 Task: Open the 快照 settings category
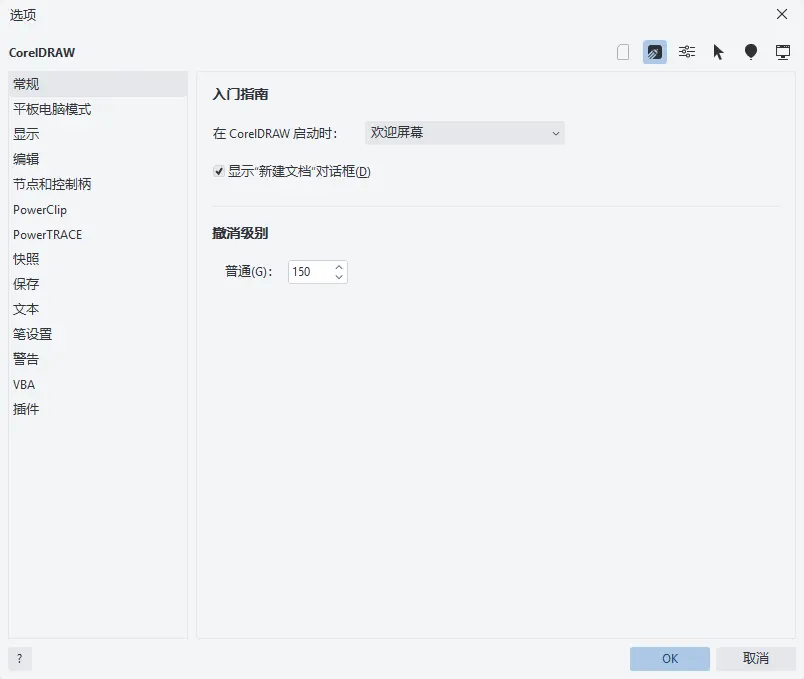[98, 259]
